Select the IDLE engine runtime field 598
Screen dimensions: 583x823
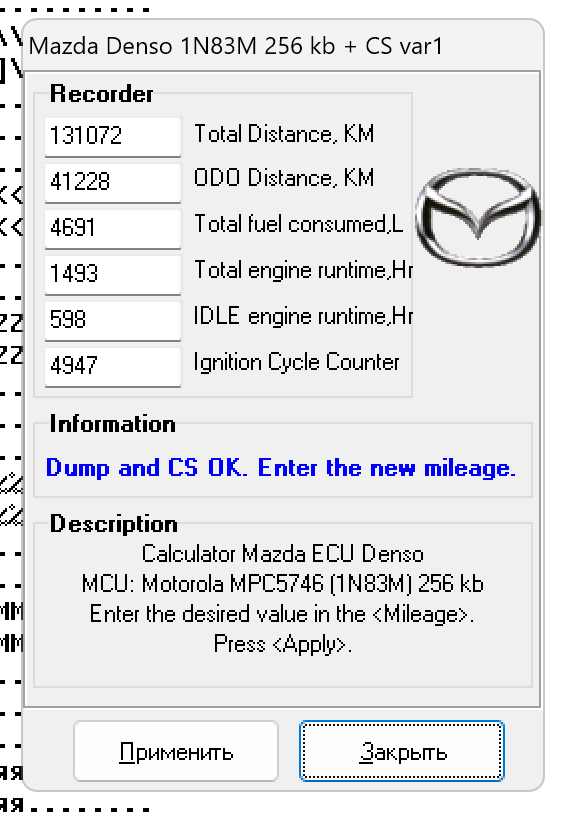113,320
